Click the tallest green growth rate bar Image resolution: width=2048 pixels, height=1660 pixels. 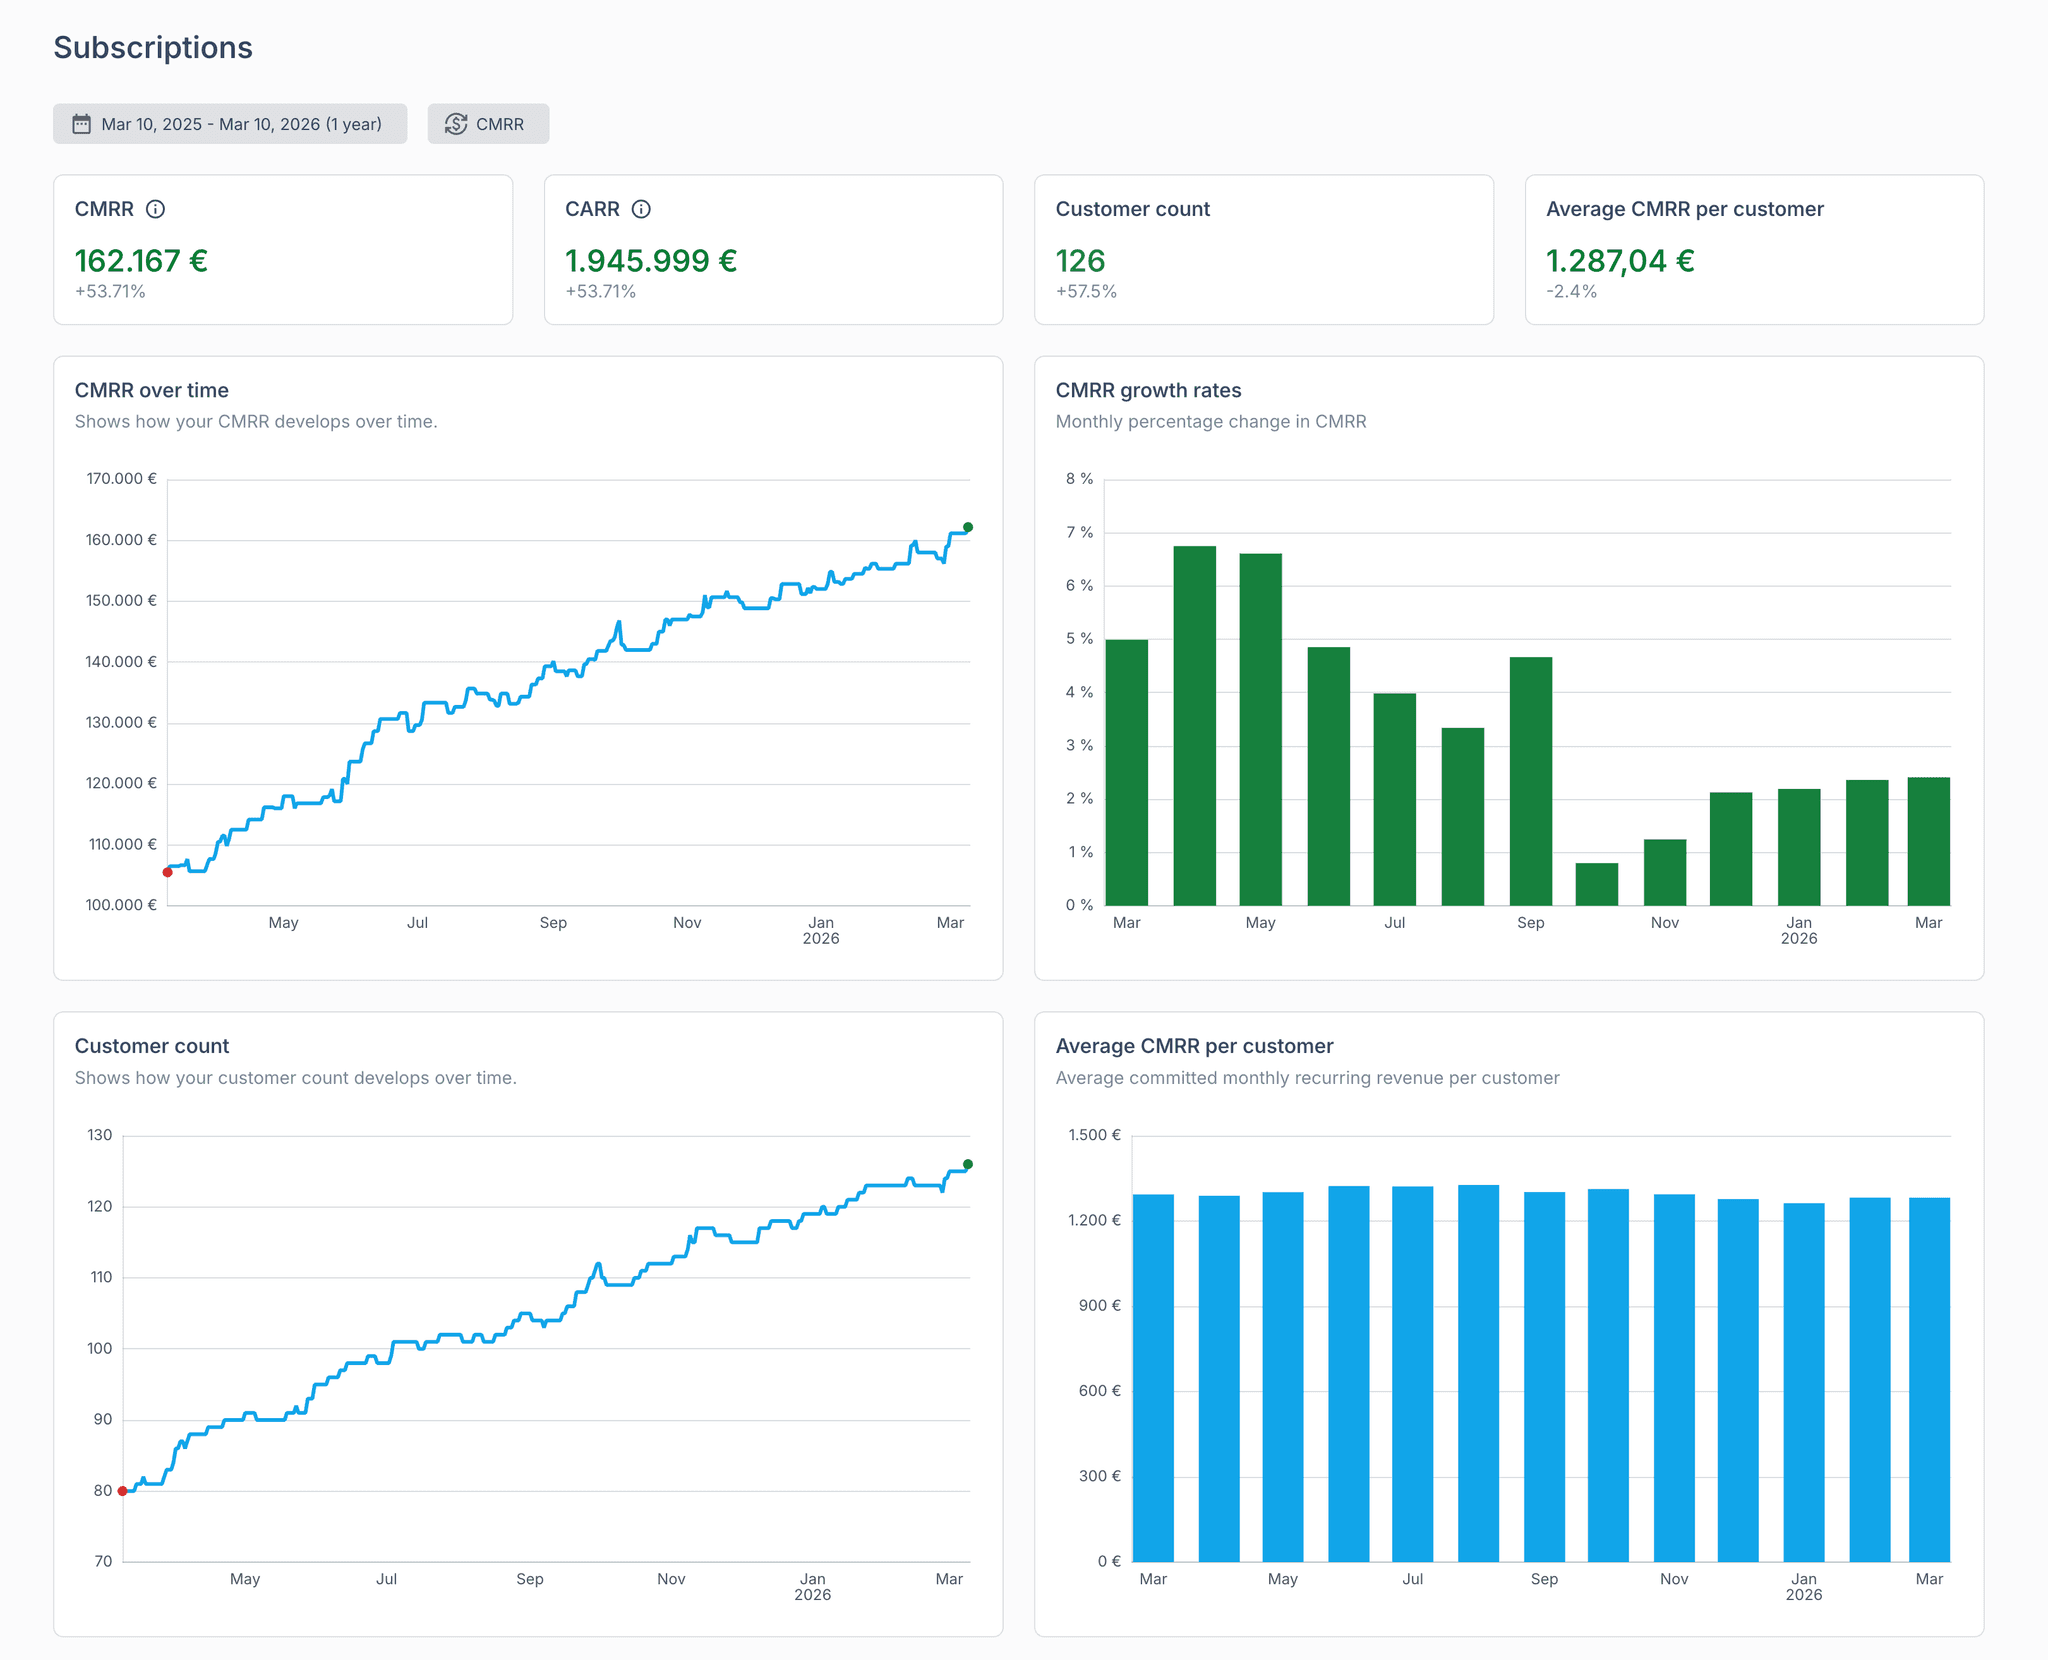1194,725
